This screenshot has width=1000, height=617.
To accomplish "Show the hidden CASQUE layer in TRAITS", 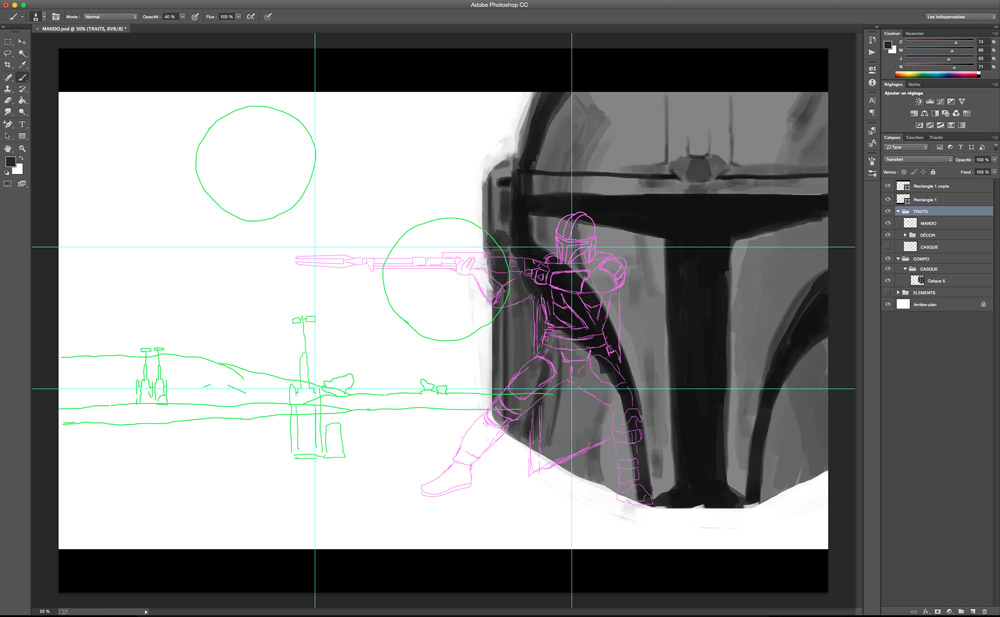I will [x=888, y=246].
